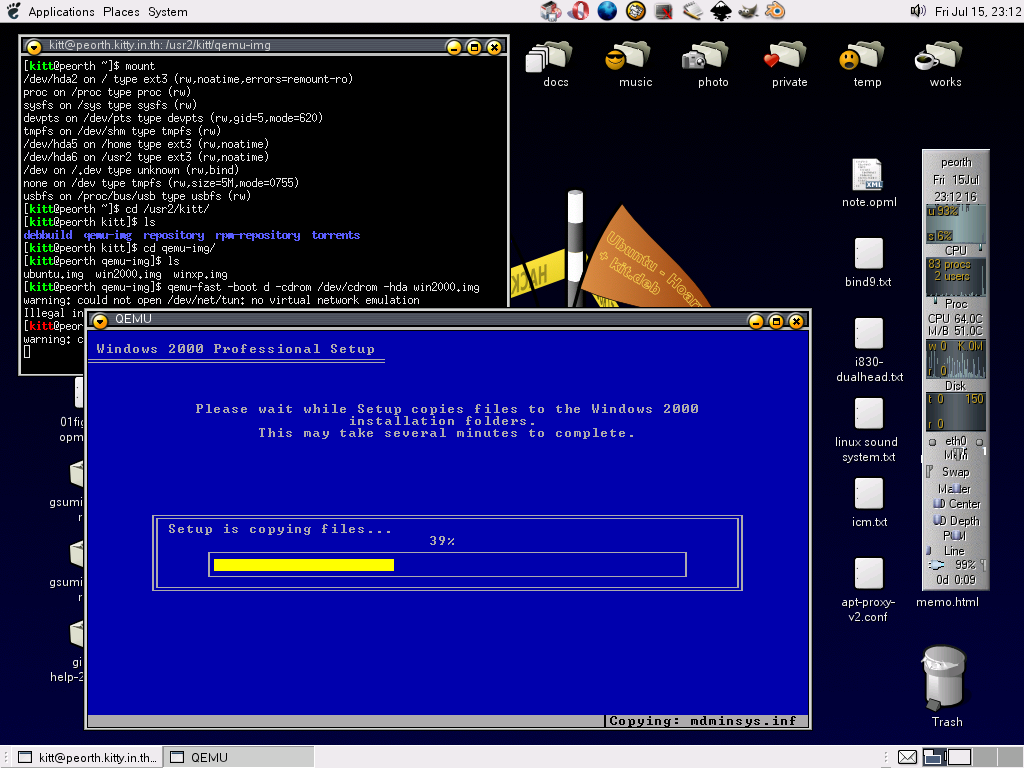Click 'Windows 2000 Professional Setup' heading
The height and width of the screenshot is (768, 1024).
236,349
